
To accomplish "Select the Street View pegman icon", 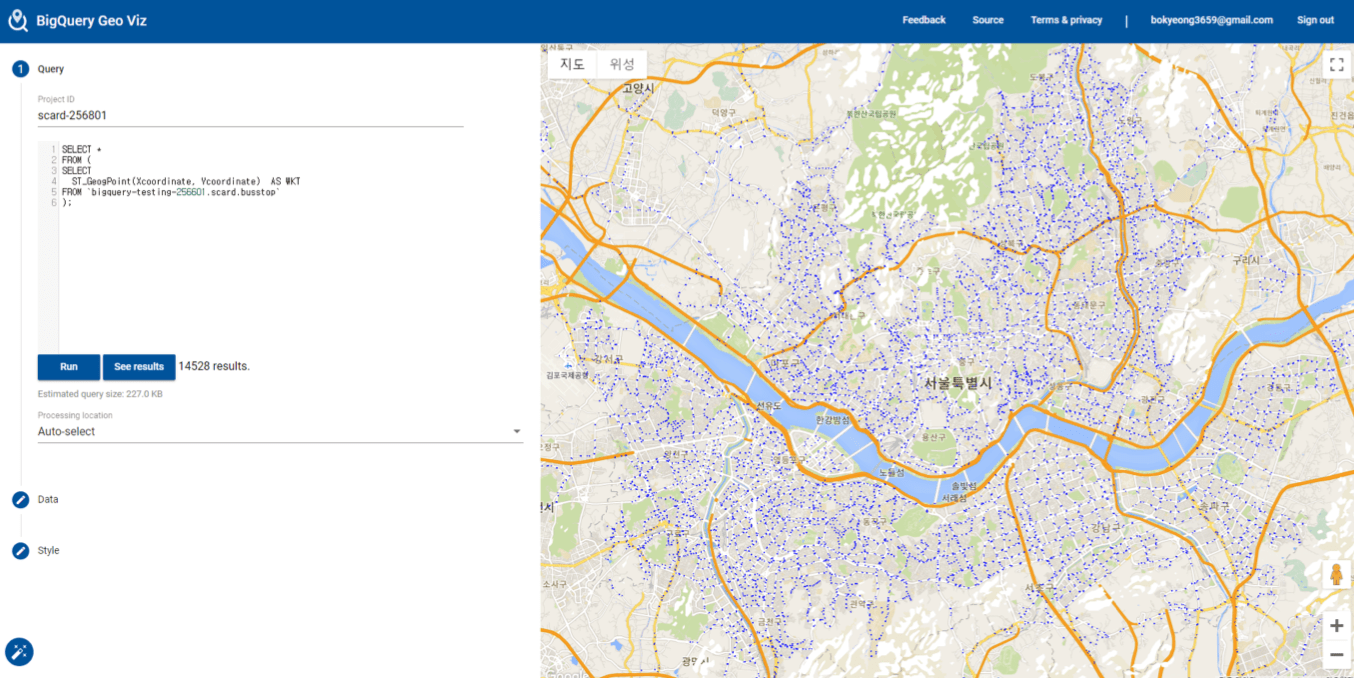I will 1336,575.
